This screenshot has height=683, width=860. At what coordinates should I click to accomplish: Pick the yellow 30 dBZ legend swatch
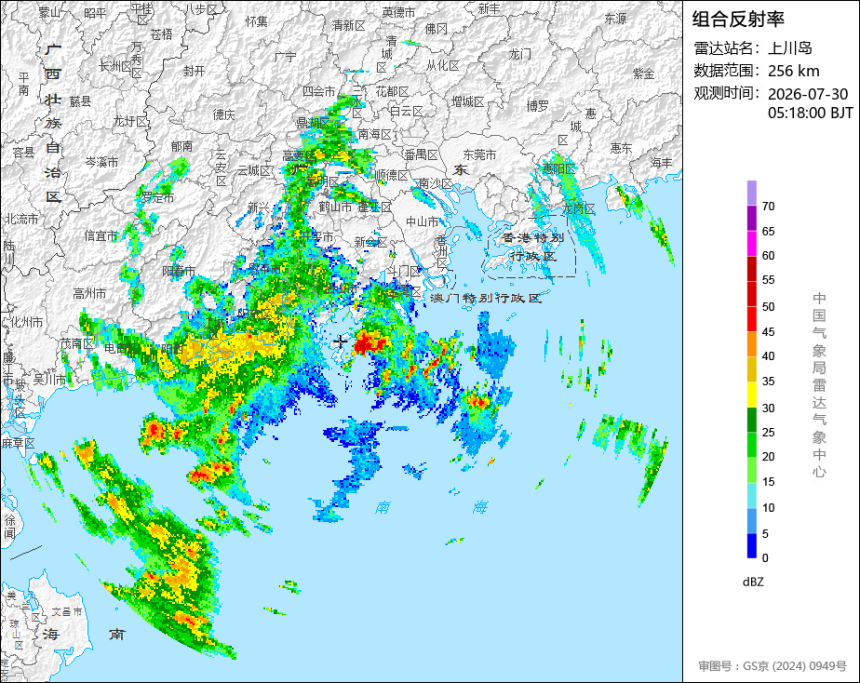pyautogui.click(x=751, y=394)
